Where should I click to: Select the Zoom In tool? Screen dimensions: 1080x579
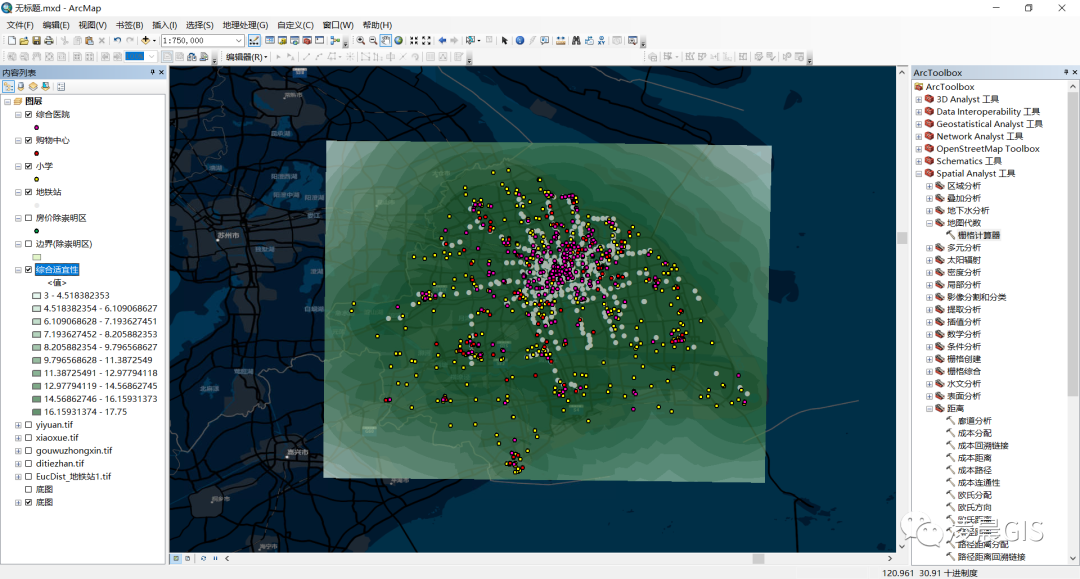[x=361, y=41]
